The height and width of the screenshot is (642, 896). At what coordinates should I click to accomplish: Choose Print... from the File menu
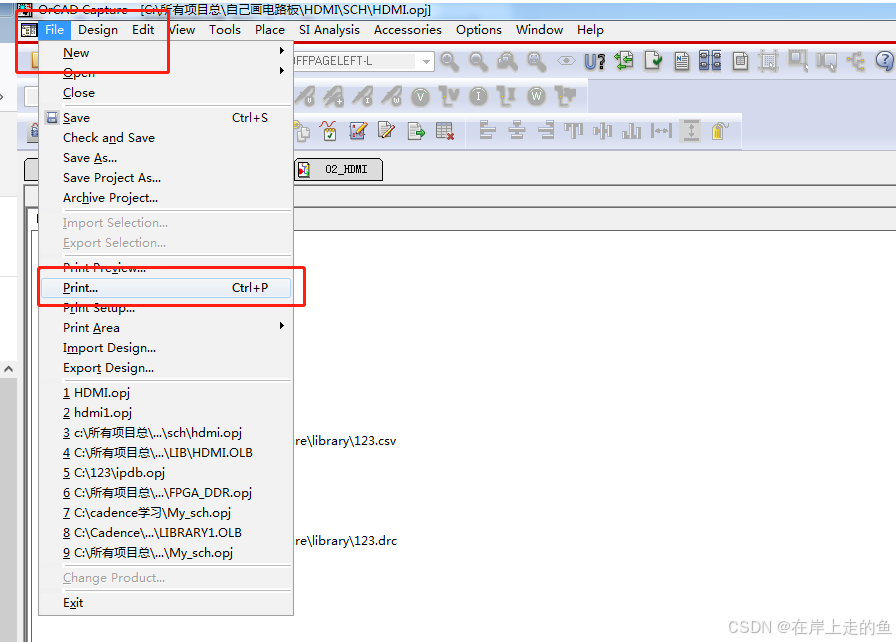pyautogui.click(x=166, y=288)
